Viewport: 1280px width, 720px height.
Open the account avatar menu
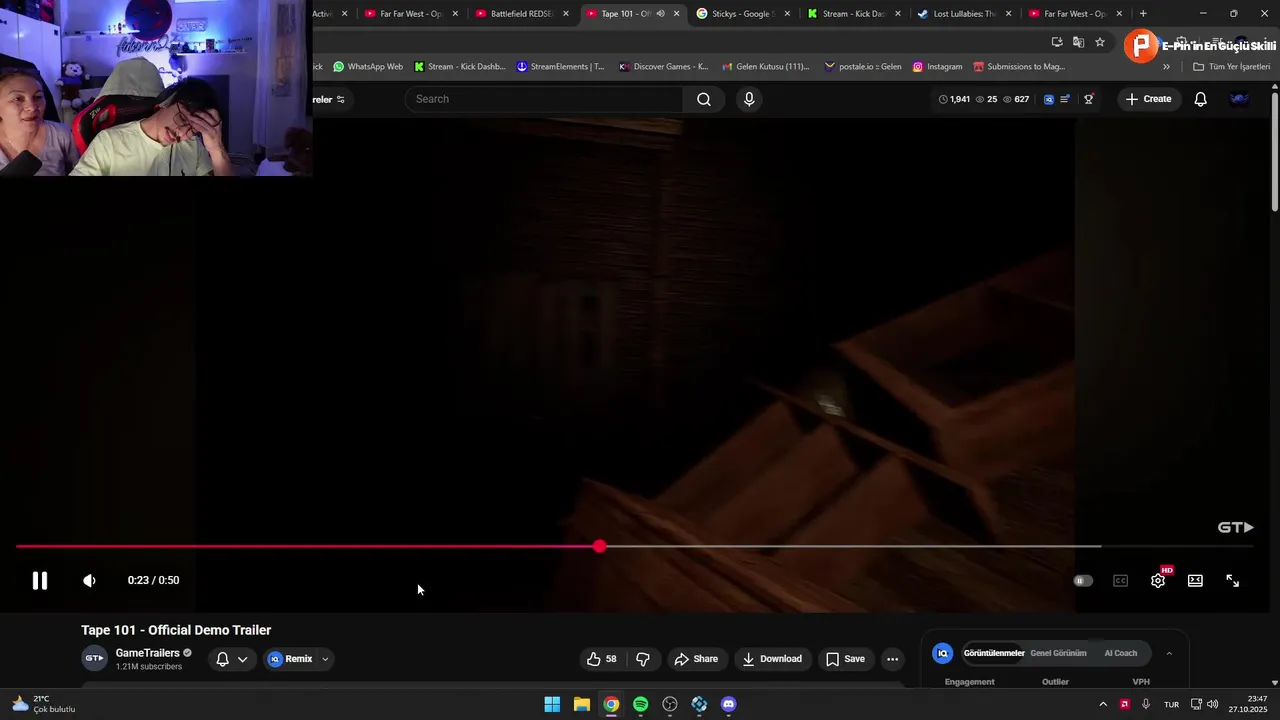tap(1239, 99)
